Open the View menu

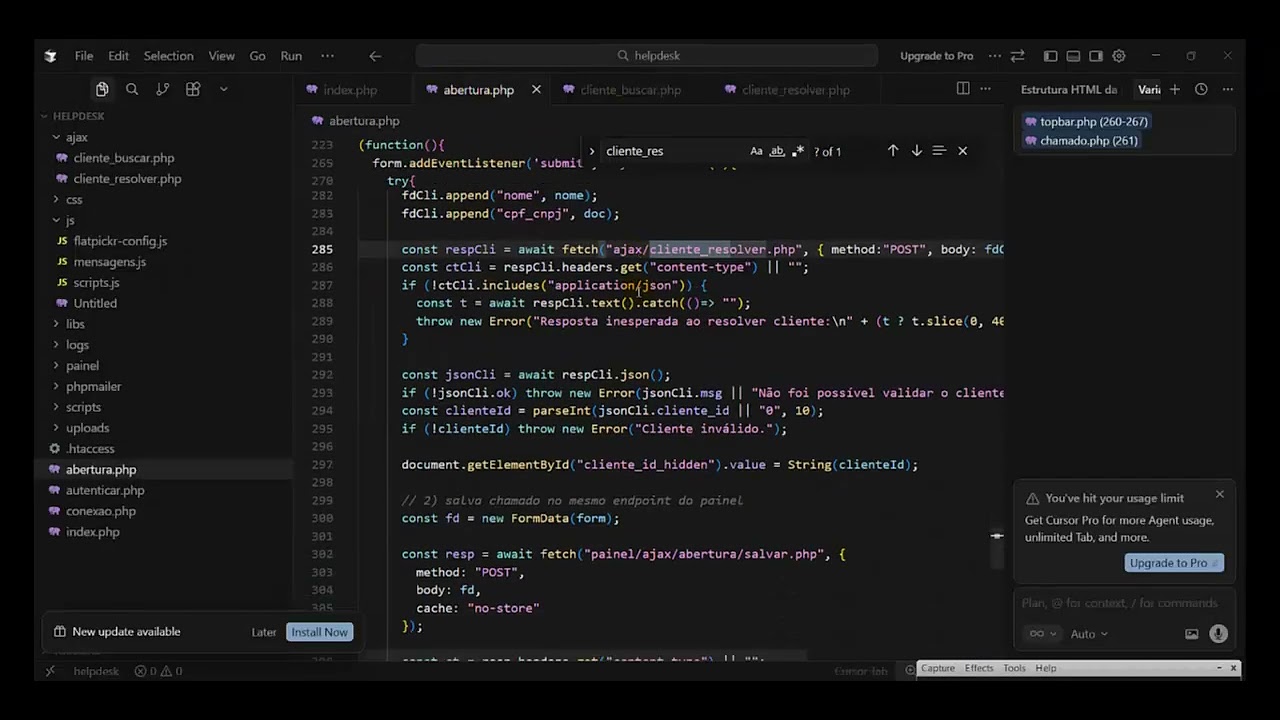point(222,56)
